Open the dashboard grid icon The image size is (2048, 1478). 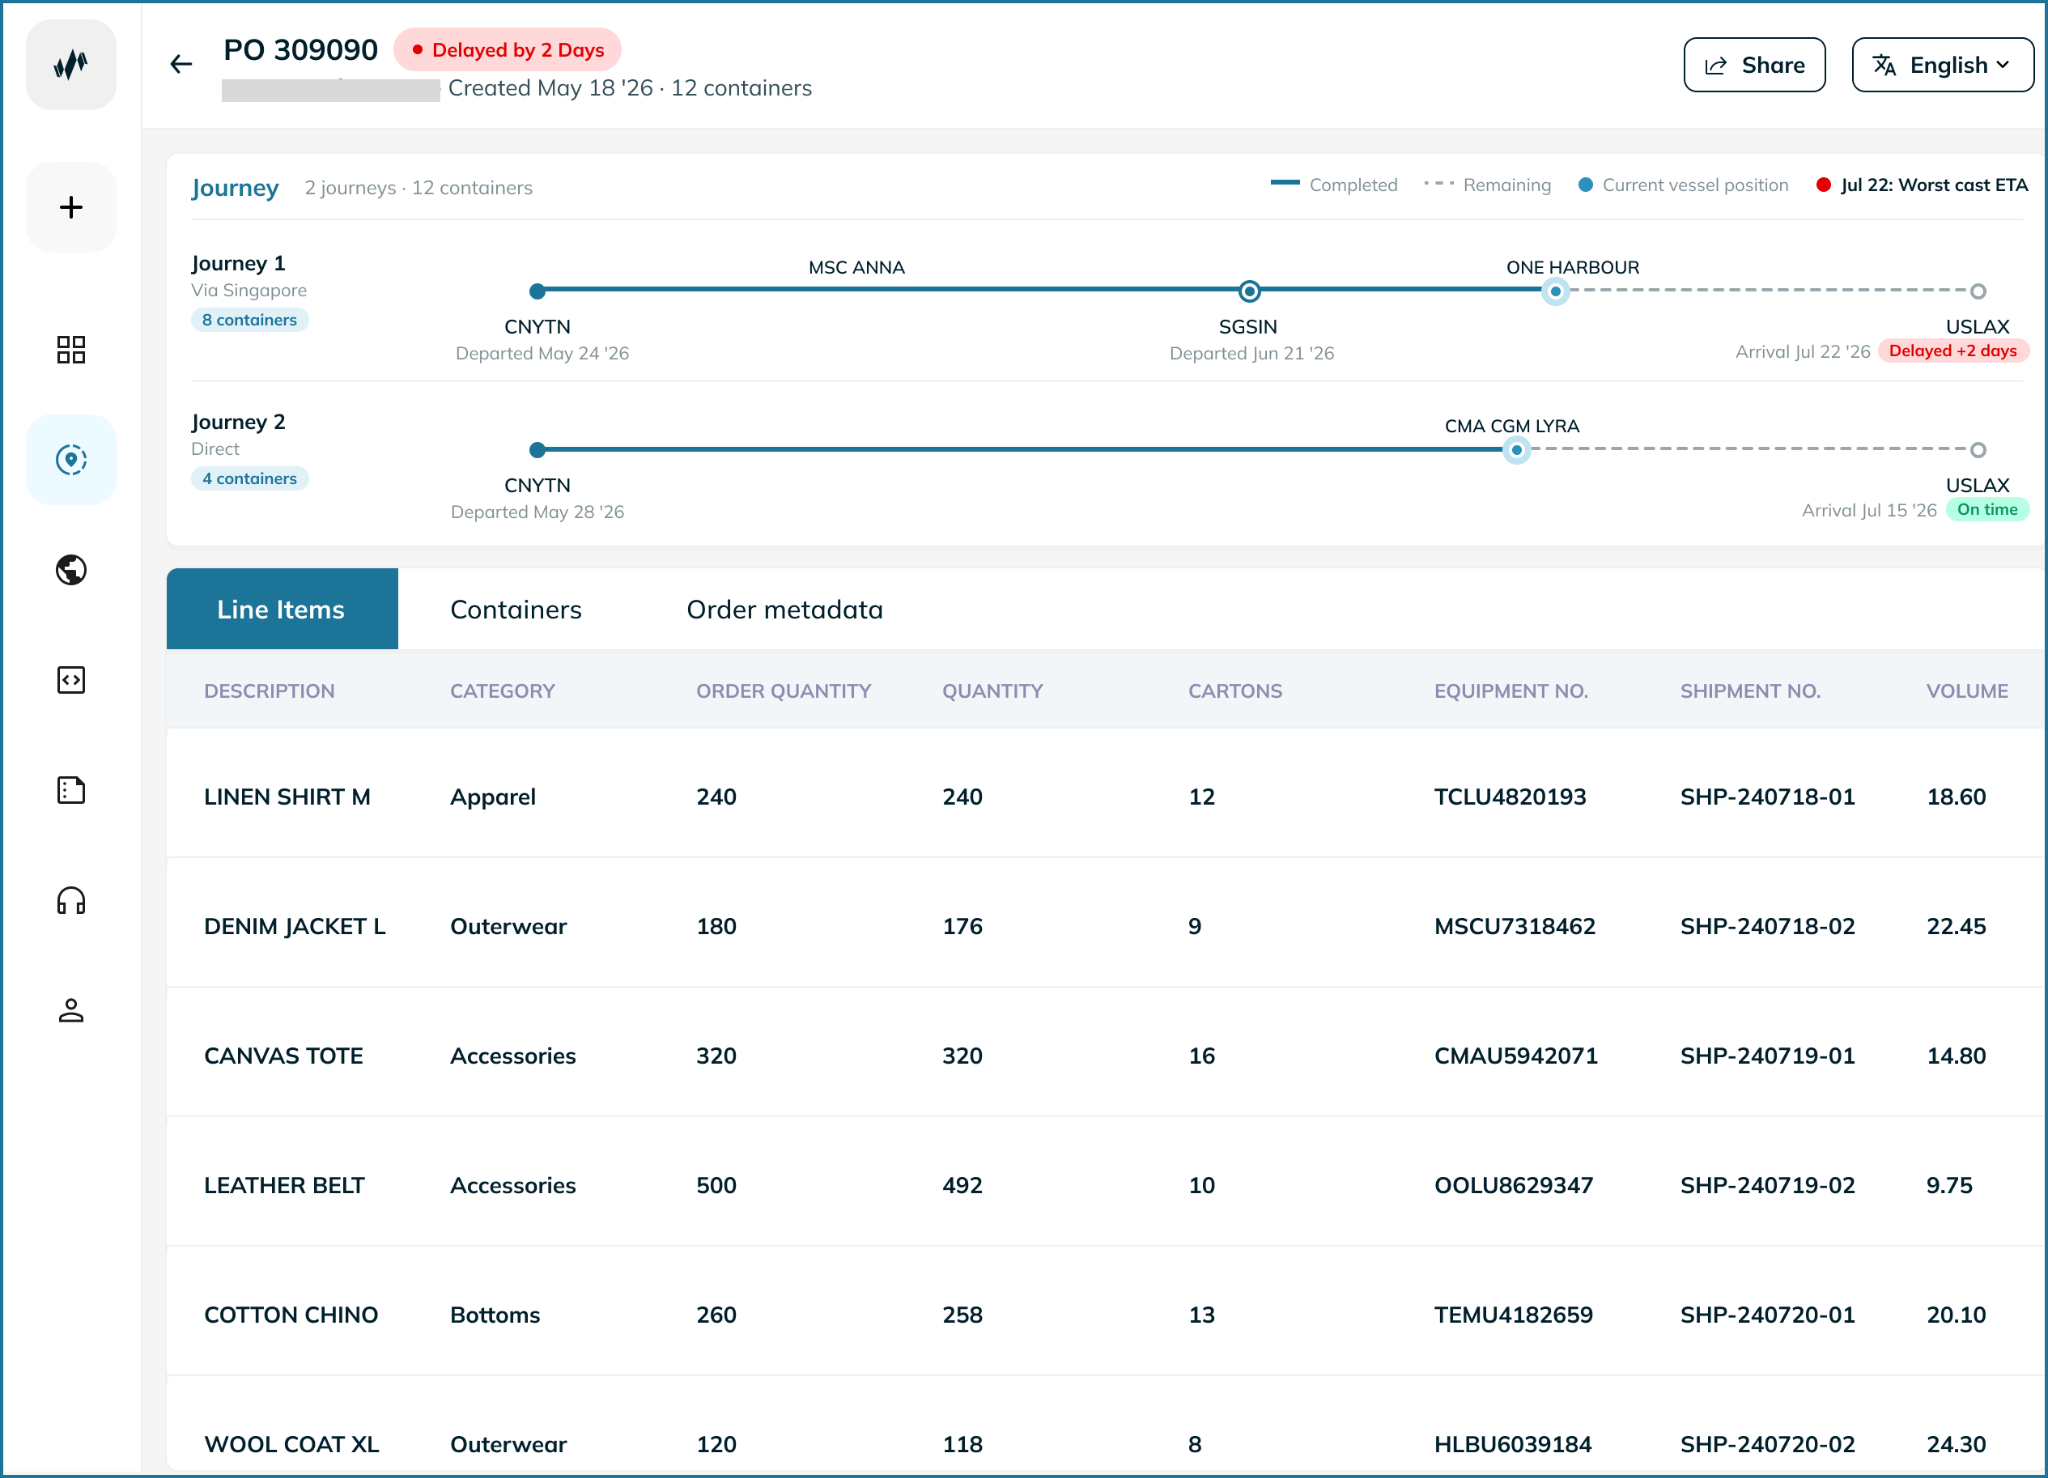click(x=71, y=349)
